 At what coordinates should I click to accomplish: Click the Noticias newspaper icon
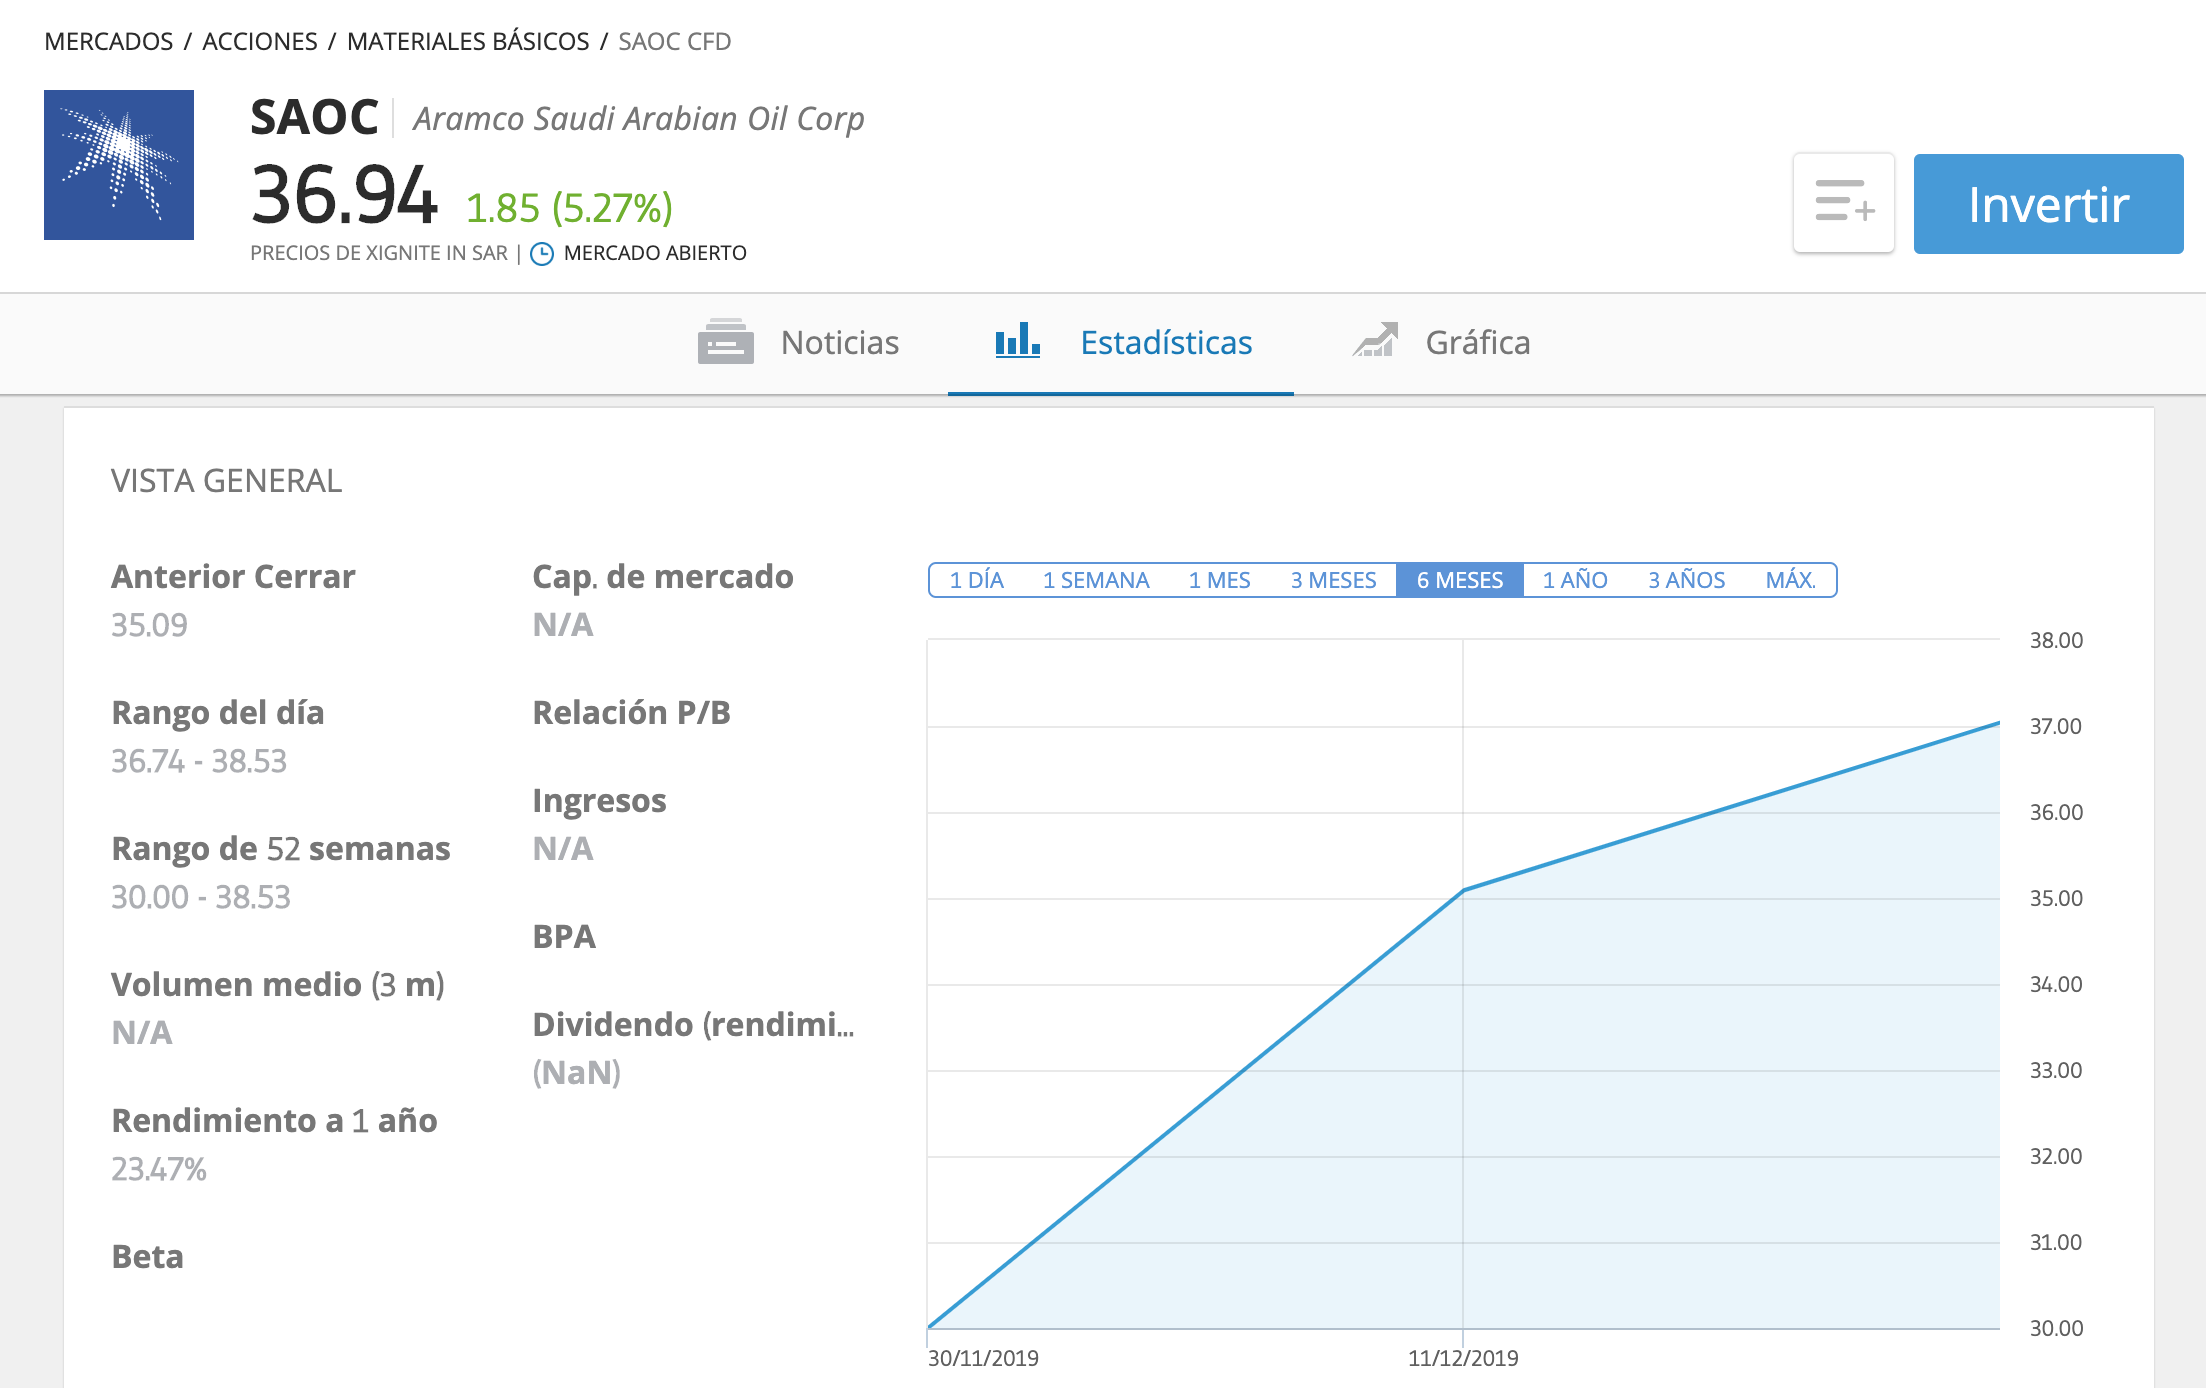(x=725, y=343)
